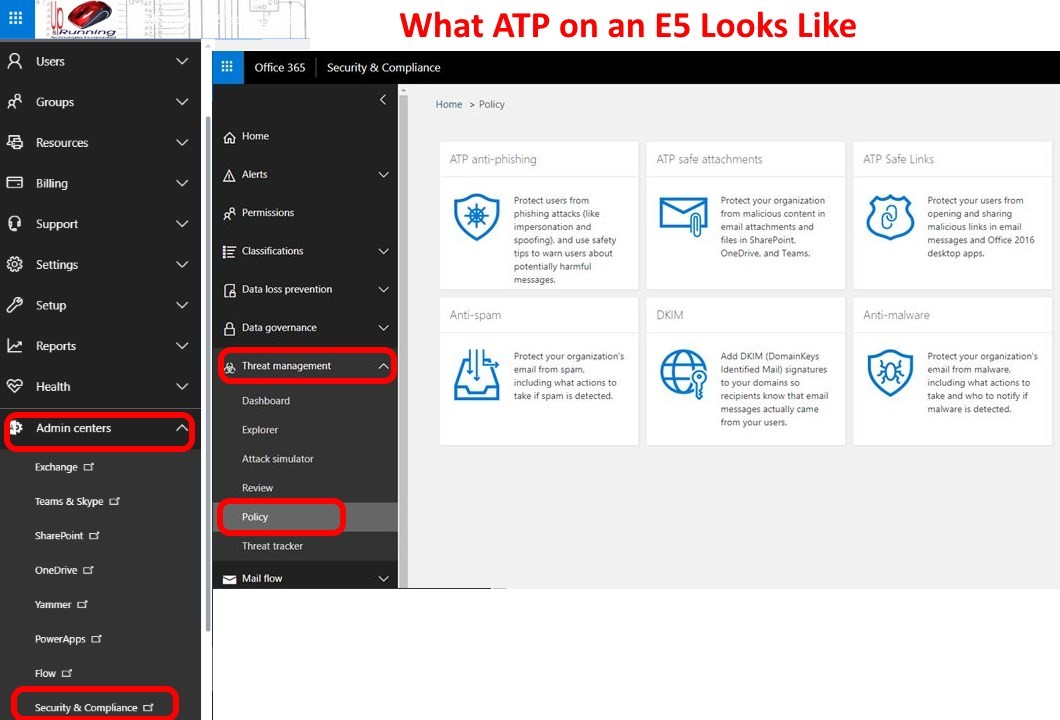Screen dimensions: 1060x720
Task: Open the Office 365 app launcher waffle icon
Action: (227, 67)
